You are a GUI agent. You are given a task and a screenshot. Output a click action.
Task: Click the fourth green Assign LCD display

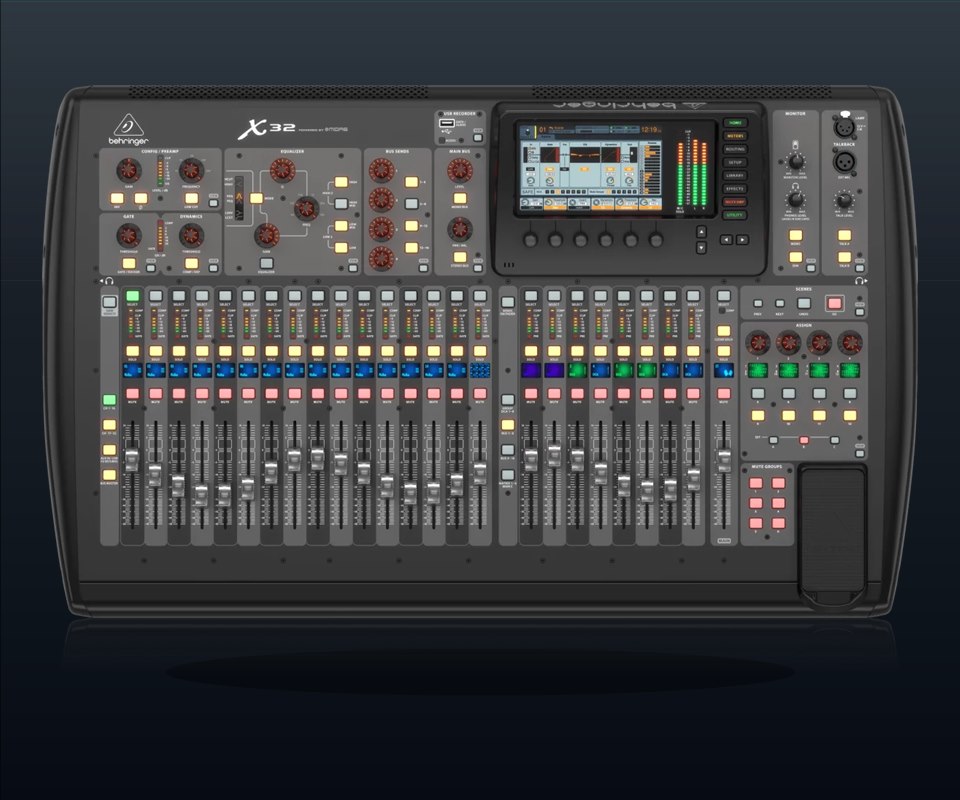(850, 370)
